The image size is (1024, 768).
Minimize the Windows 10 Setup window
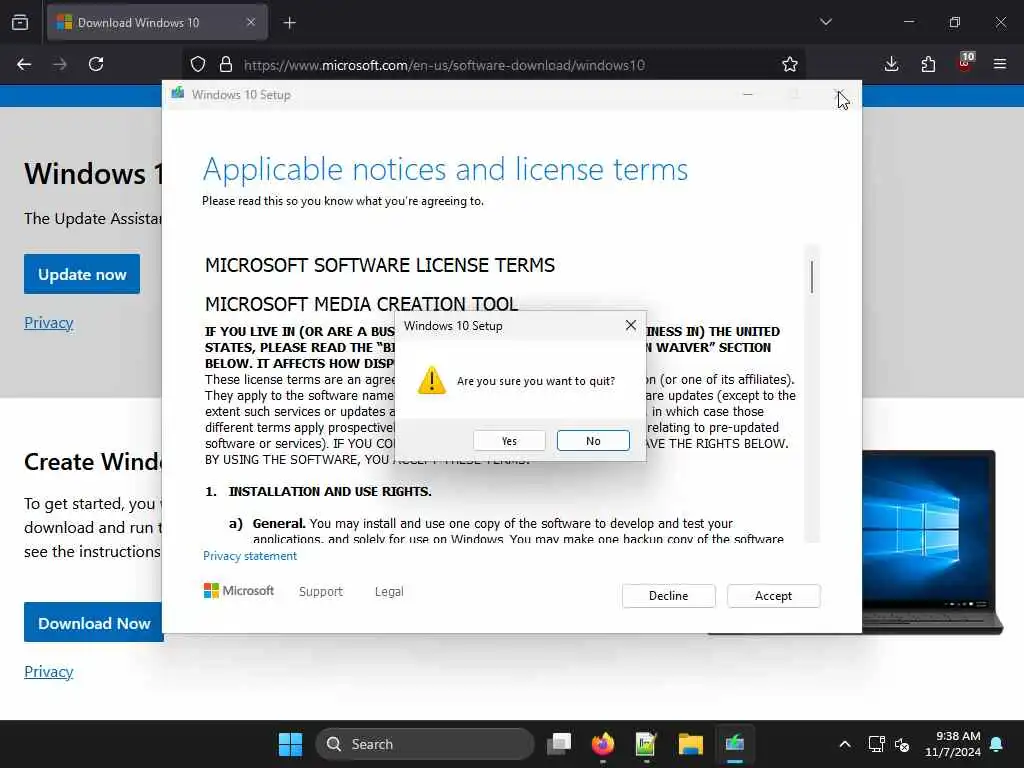(x=748, y=95)
